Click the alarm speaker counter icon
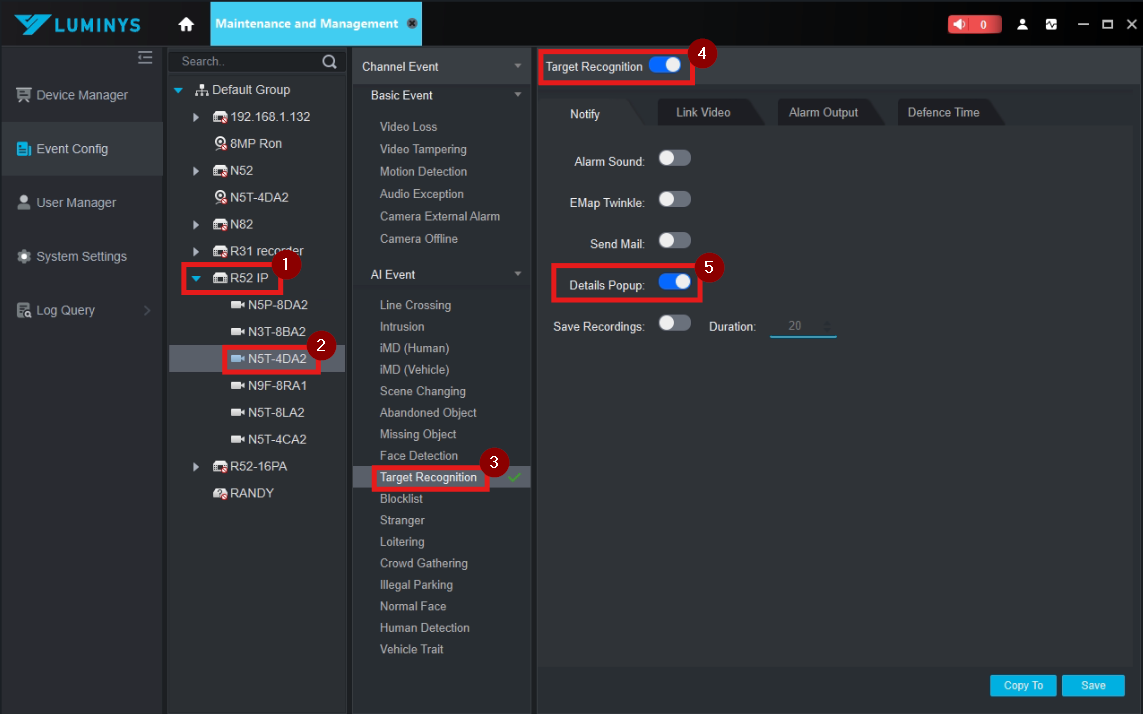Screen dimensions: 1143x714 click(x=974, y=24)
